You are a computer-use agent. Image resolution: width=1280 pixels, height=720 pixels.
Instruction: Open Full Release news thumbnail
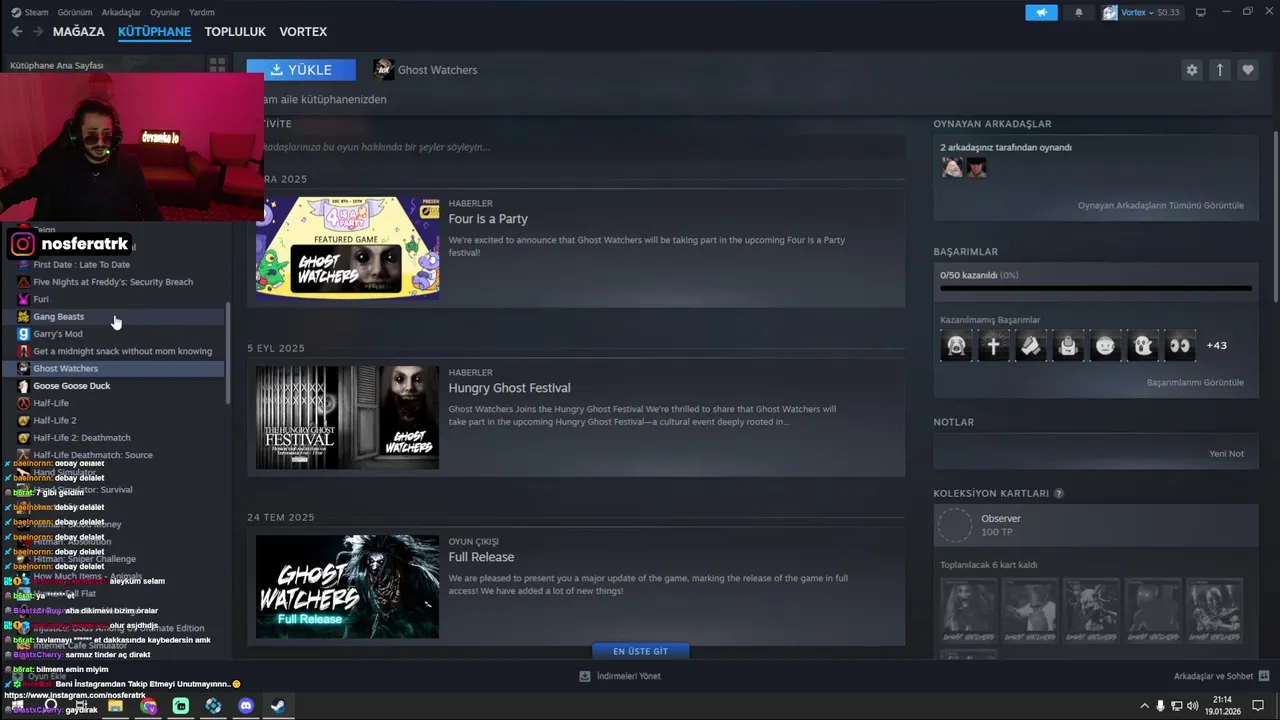coord(347,586)
